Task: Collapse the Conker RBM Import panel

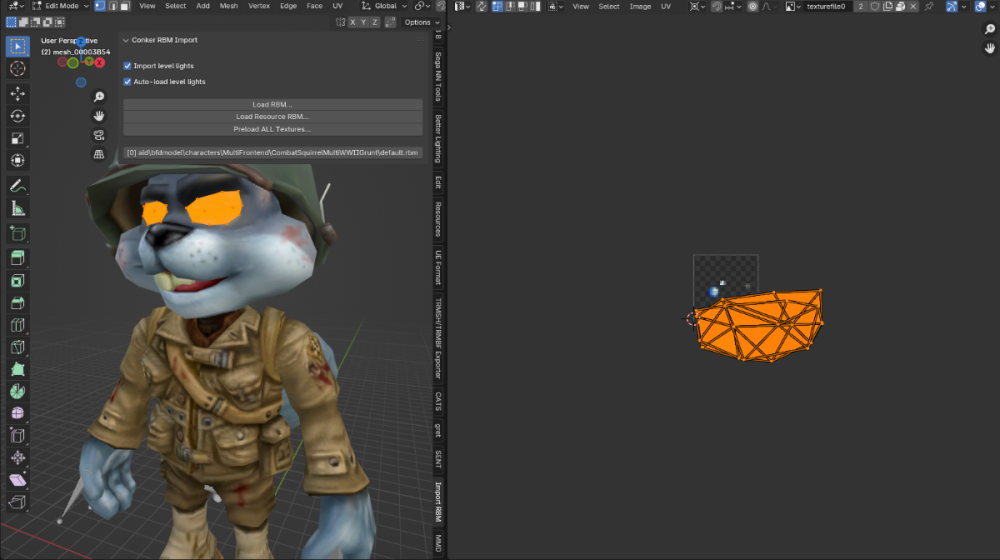Action: coord(126,40)
